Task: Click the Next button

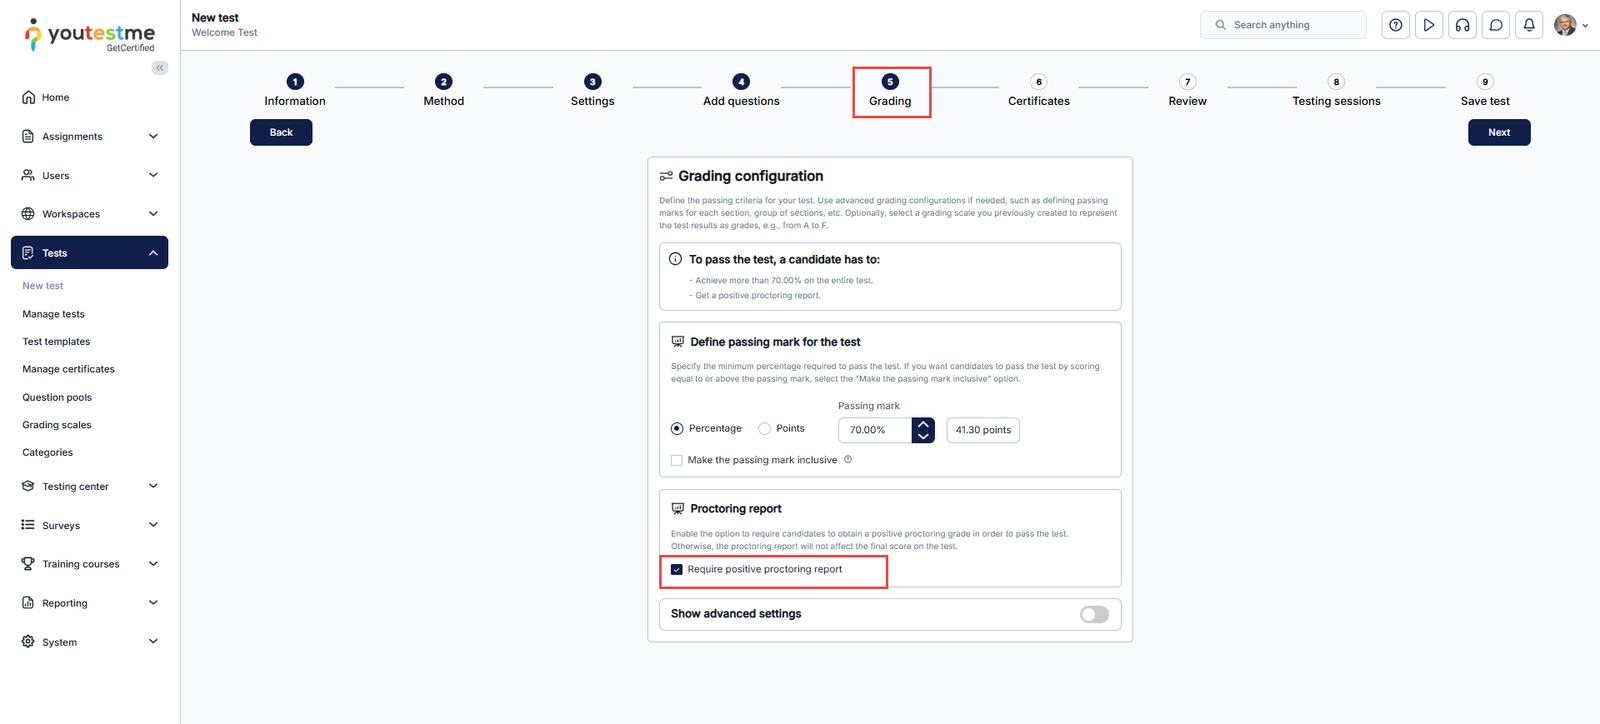Action: coord(1498,132)
